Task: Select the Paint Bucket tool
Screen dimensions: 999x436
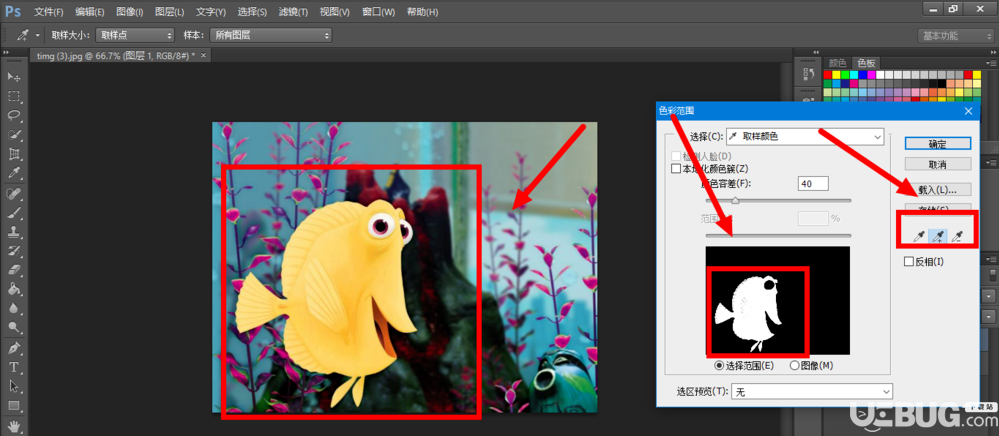Action: 13,289
